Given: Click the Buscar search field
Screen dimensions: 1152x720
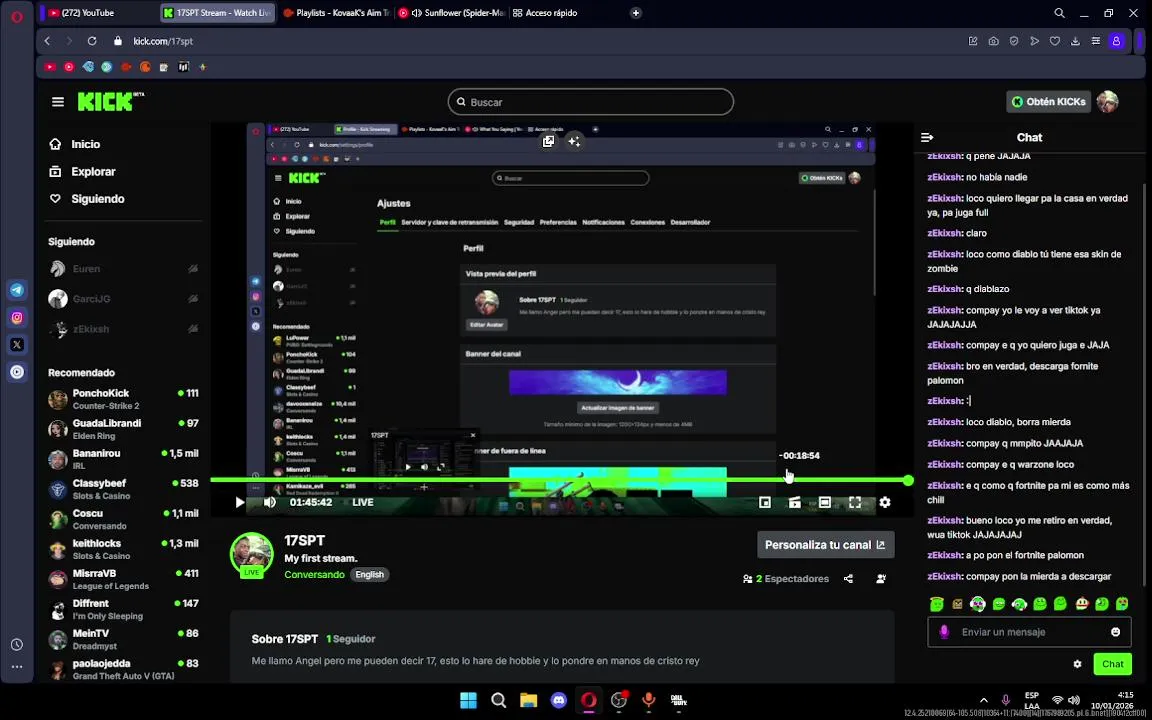Looking at the screenshot, I should [x=591, y=102].
